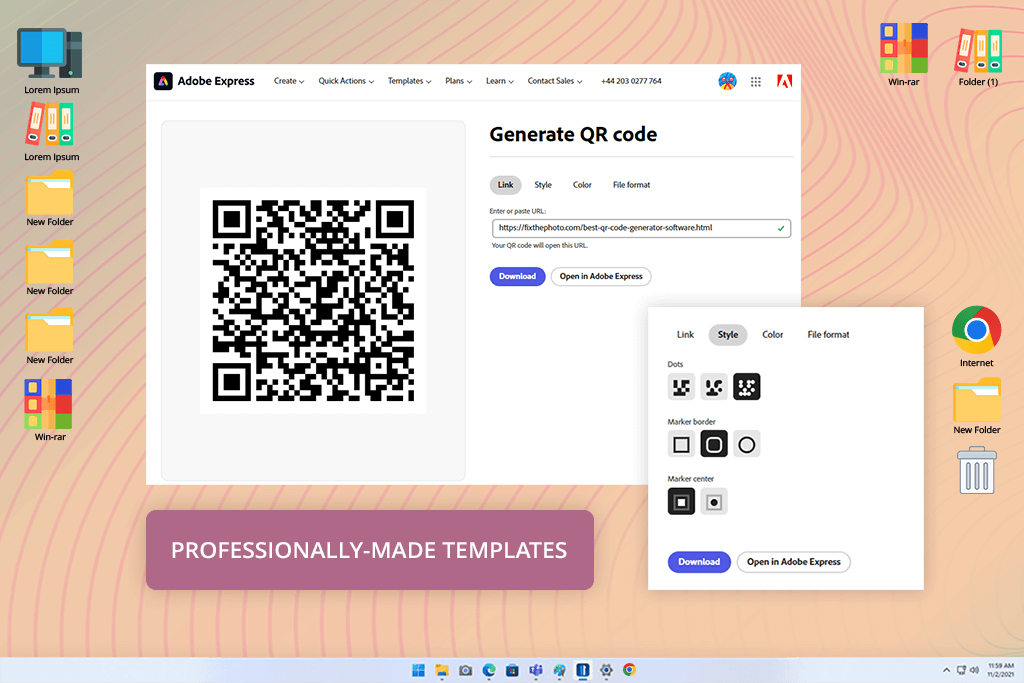
Task: Open the Internet Chrome desktop icon
Action: tap(976, 336)
